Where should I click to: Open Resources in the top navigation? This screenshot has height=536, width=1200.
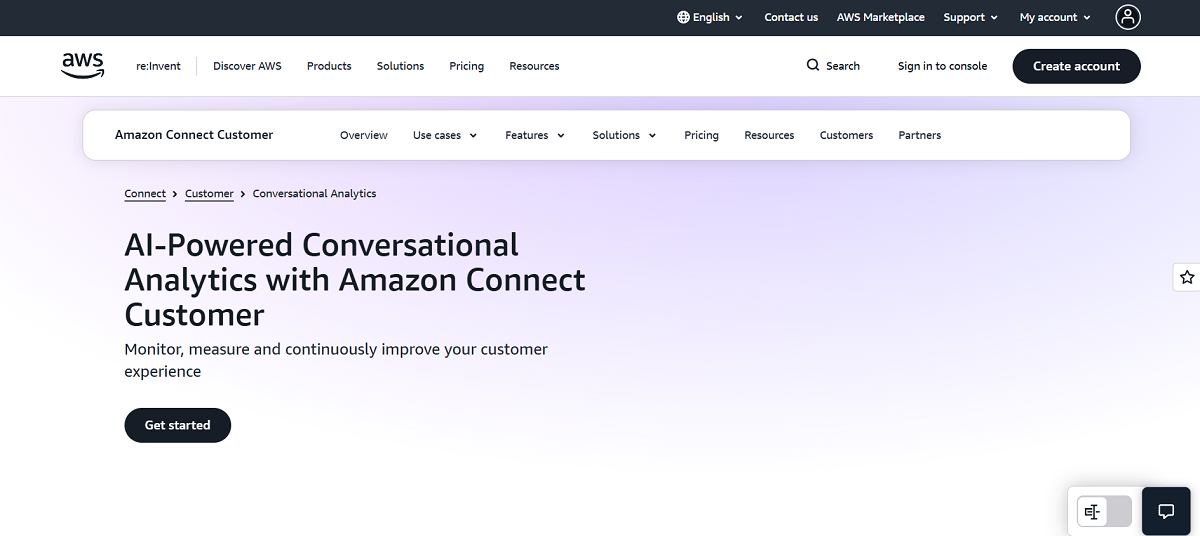[534, 66]
